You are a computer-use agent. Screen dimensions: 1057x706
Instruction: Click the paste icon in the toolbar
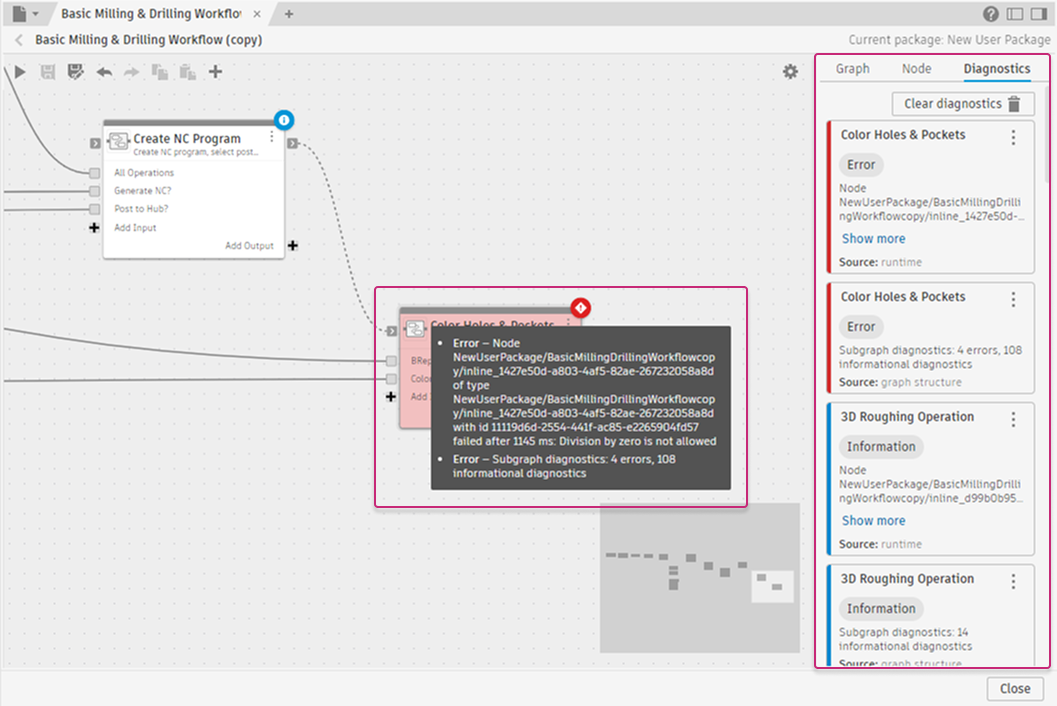[x=187, y=71]
